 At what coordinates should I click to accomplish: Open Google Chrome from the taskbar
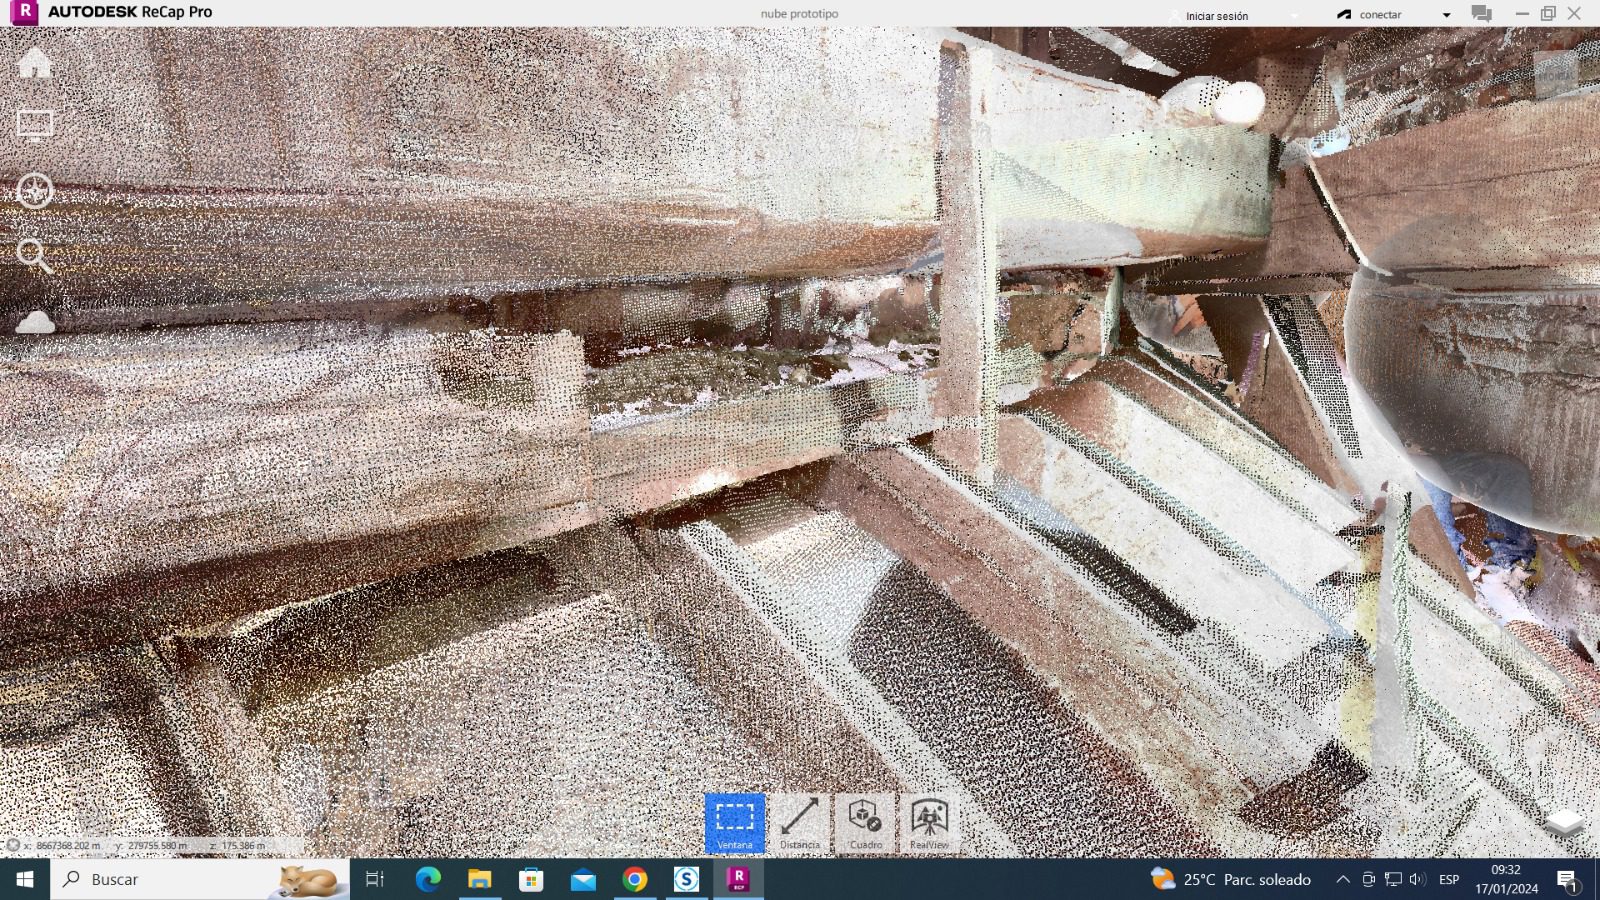point(635,879)
